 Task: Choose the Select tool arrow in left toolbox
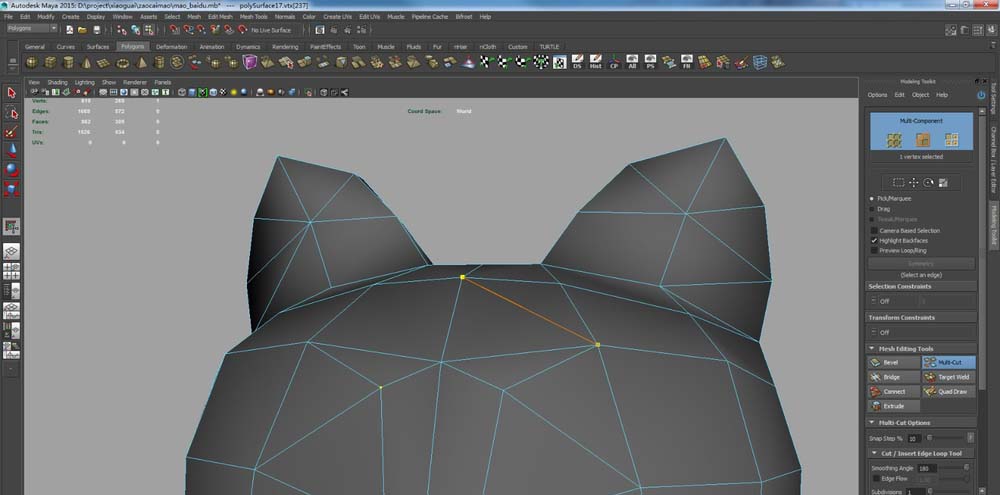pos(11,93)
